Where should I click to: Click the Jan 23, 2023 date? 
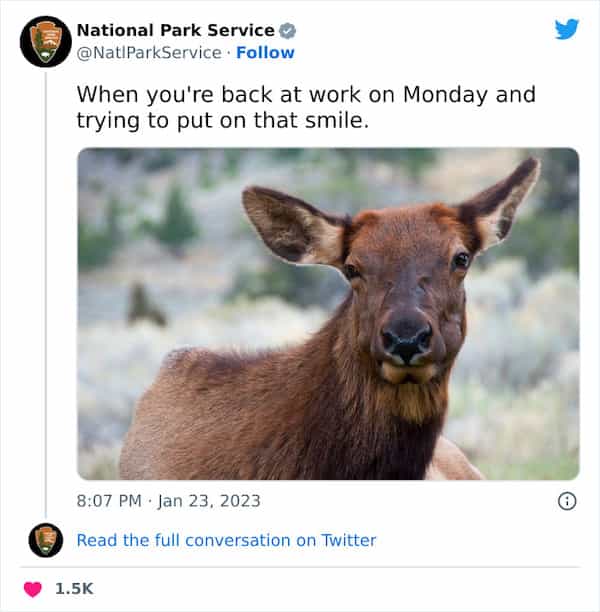(x=209, y=500)
